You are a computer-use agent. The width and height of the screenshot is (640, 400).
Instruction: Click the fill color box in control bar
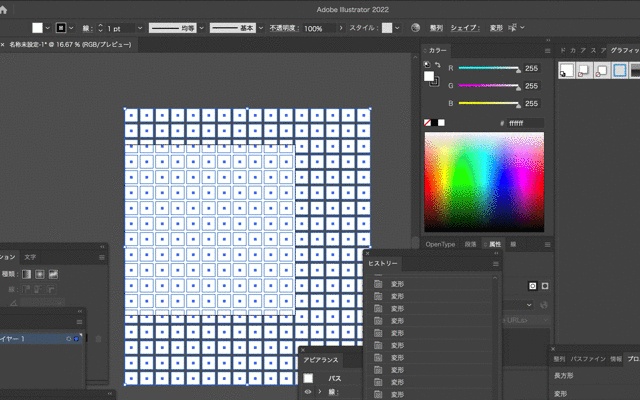tap(37, 28)
